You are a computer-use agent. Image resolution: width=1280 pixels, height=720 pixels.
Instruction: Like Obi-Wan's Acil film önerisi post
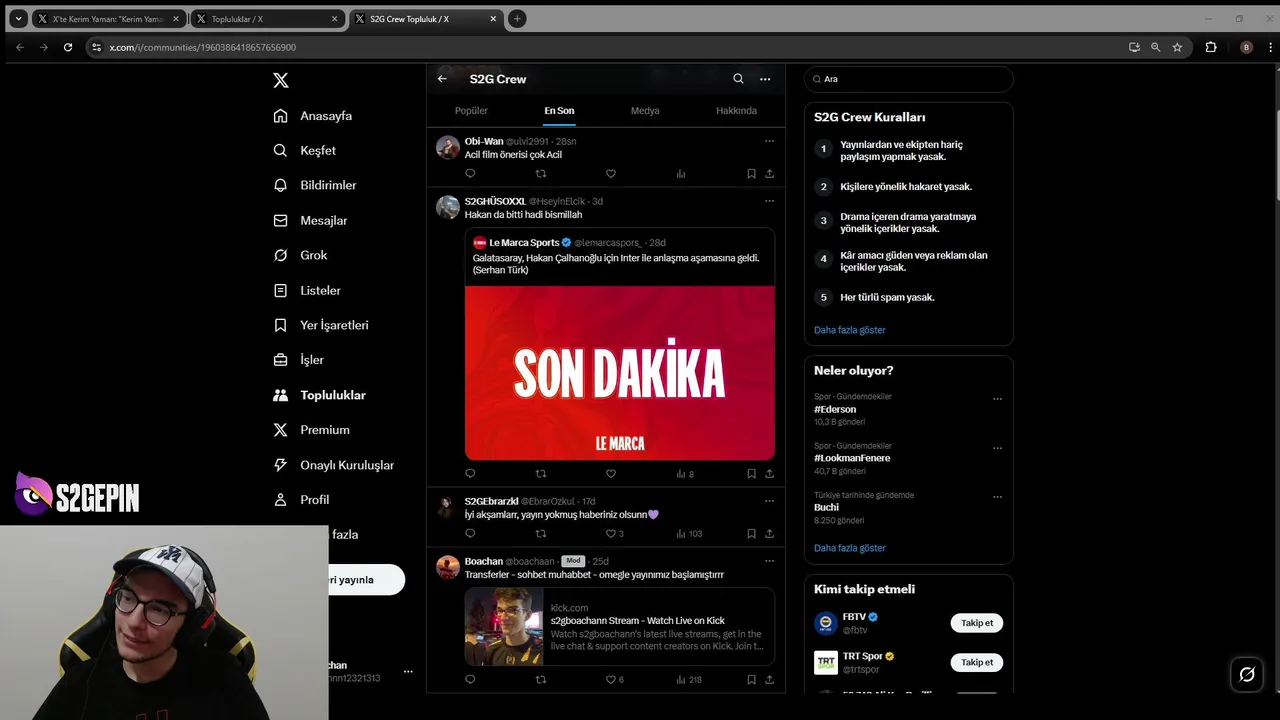pos(611,173)
